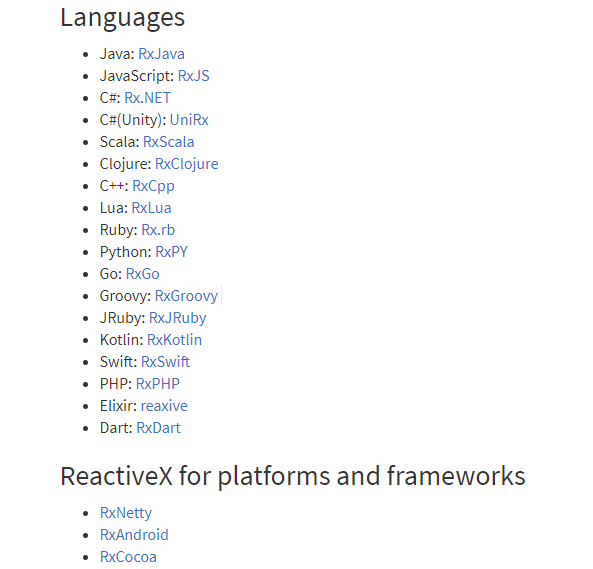Screen dimensions: 593x569
Task: Visit the RxNetty framework link
Action: point(126,513)
